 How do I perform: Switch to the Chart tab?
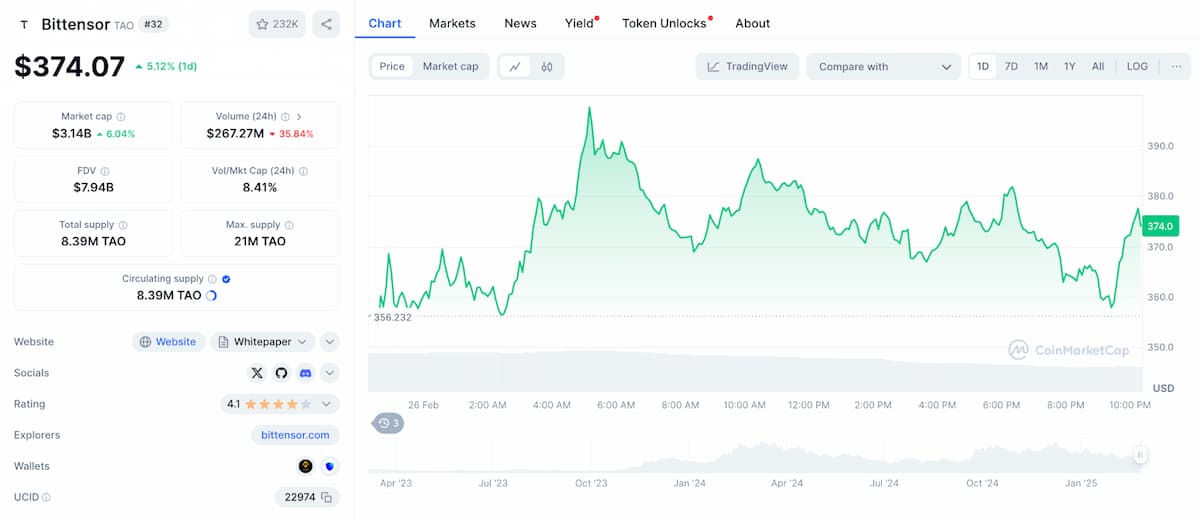coord(385,23)
